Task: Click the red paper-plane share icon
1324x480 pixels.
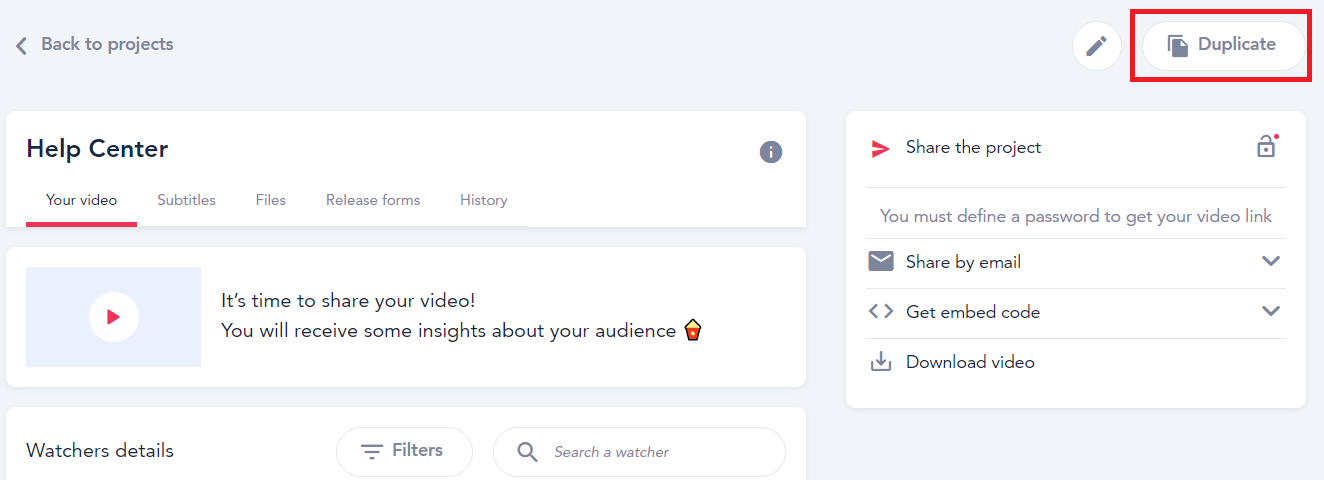Action: click(880, 148)
